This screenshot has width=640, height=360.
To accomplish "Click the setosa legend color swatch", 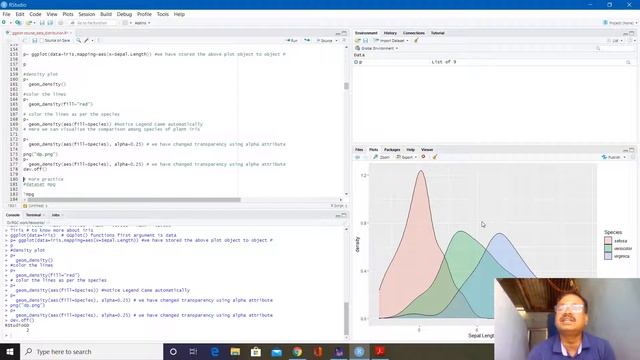I will click(x=608, y=241).
